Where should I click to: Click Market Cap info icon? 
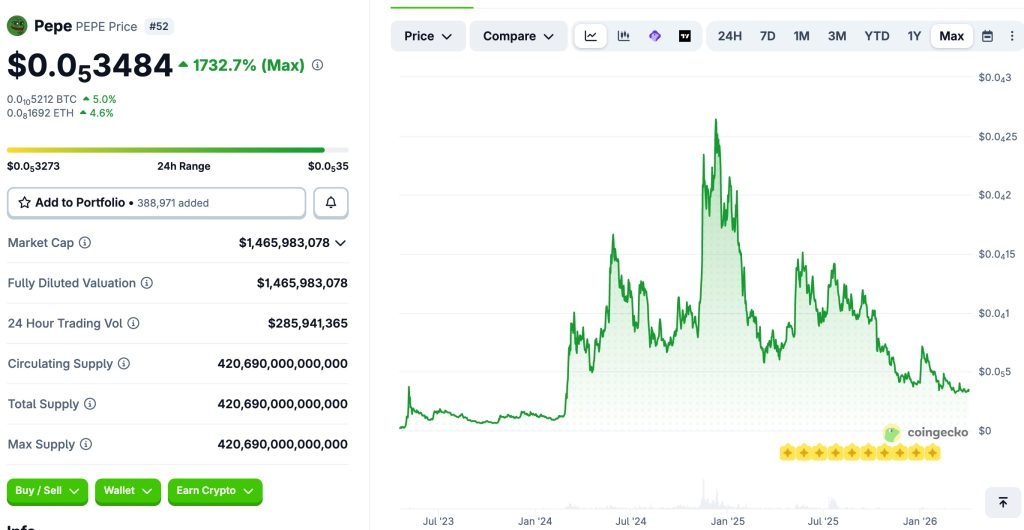(85, 243)
